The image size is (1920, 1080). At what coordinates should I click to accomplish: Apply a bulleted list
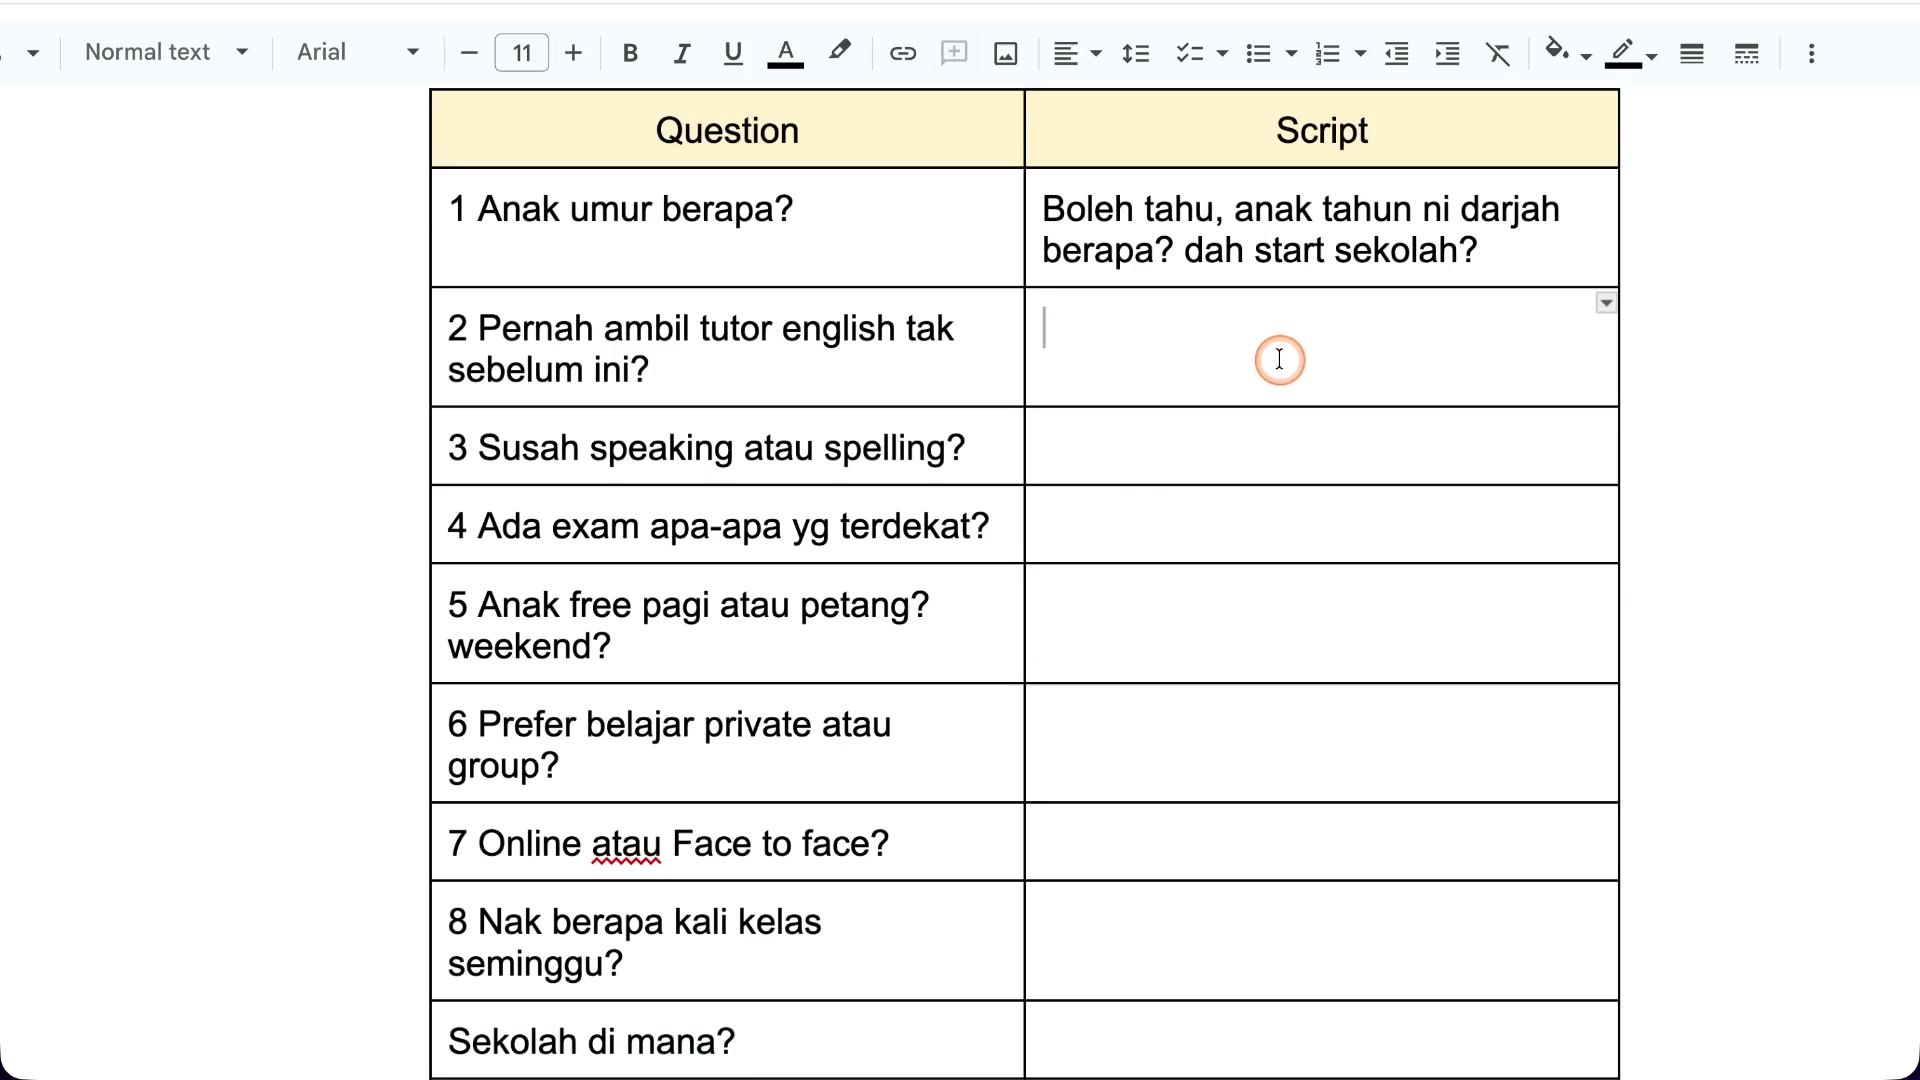(x=1258, y=53)
